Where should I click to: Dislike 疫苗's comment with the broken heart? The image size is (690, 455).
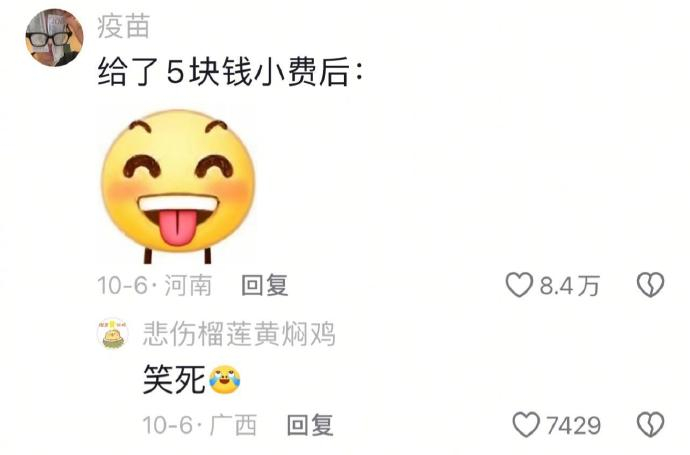[650, 285]
